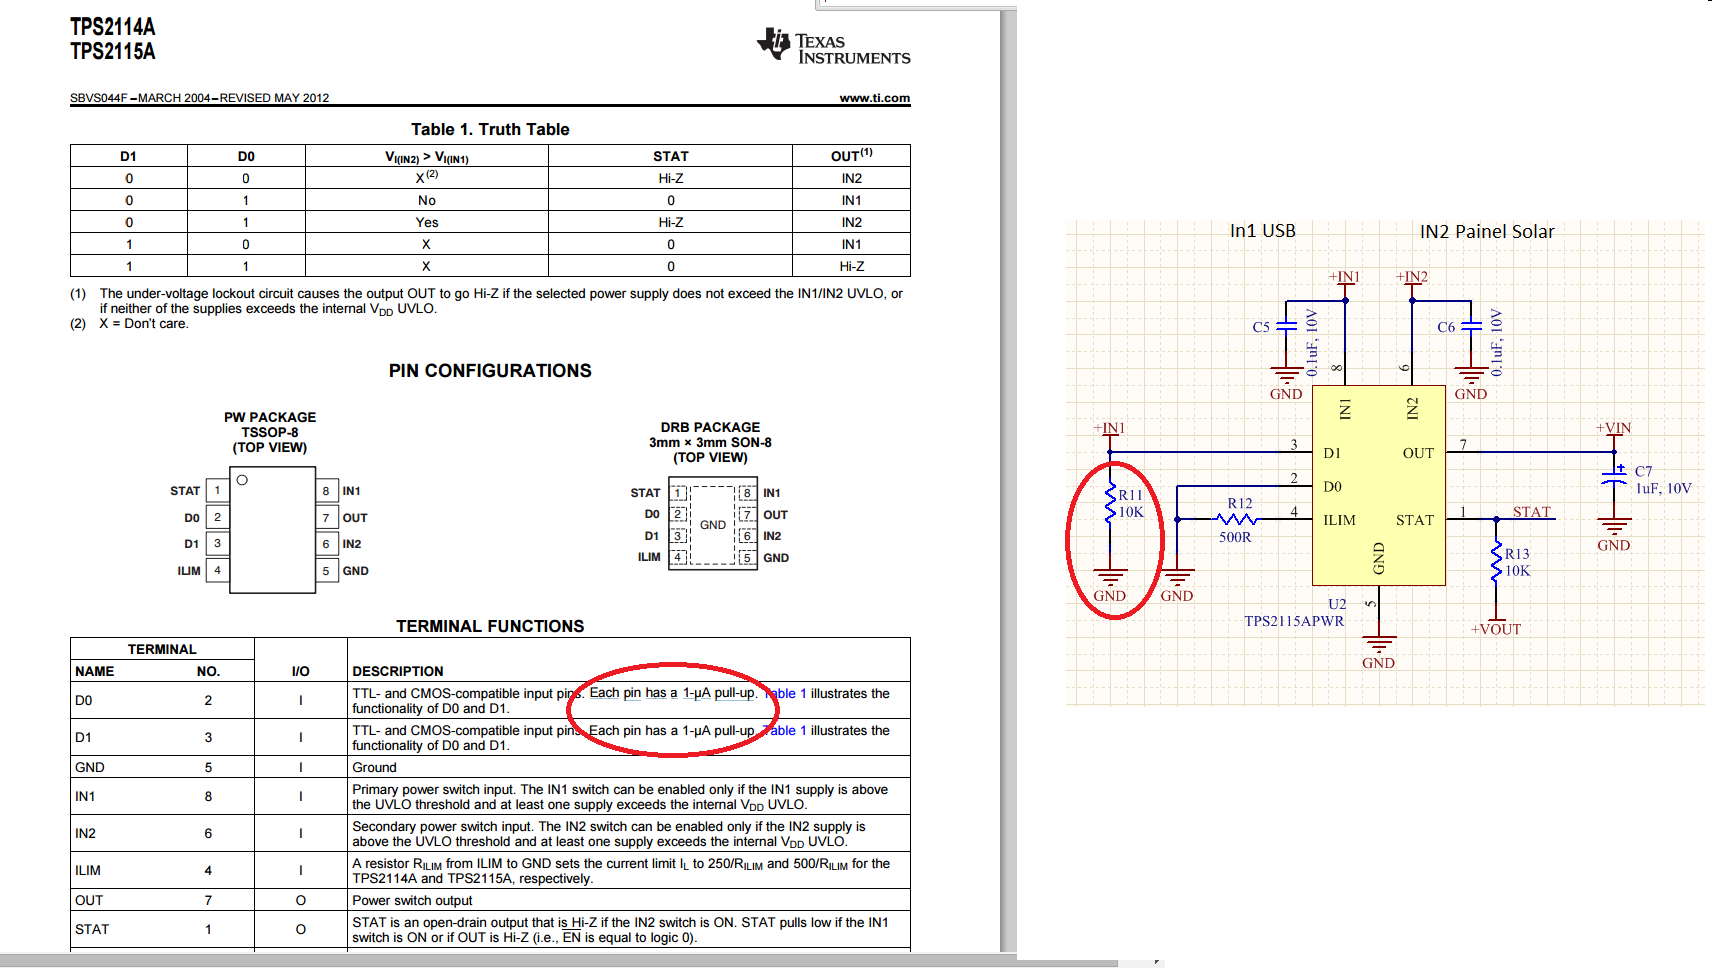This screenshot has width=1712, height=968.
Task: Click the I/O column header
Action: (300, 671)
